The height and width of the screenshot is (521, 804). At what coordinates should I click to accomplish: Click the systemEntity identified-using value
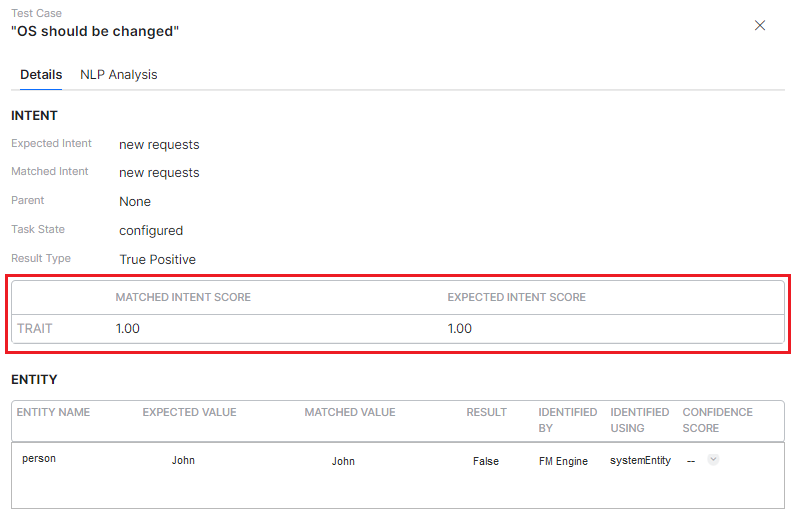(640, 460)
